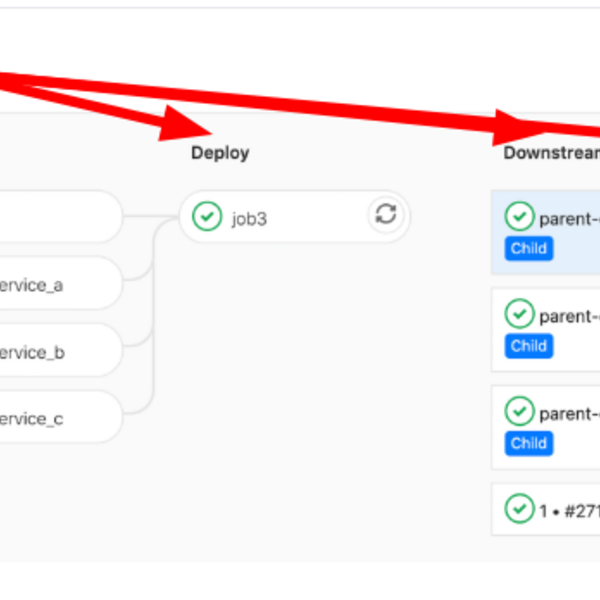
Task: Click the Child badge on the first downstream pipeline
Action: (x=528, y=248)
